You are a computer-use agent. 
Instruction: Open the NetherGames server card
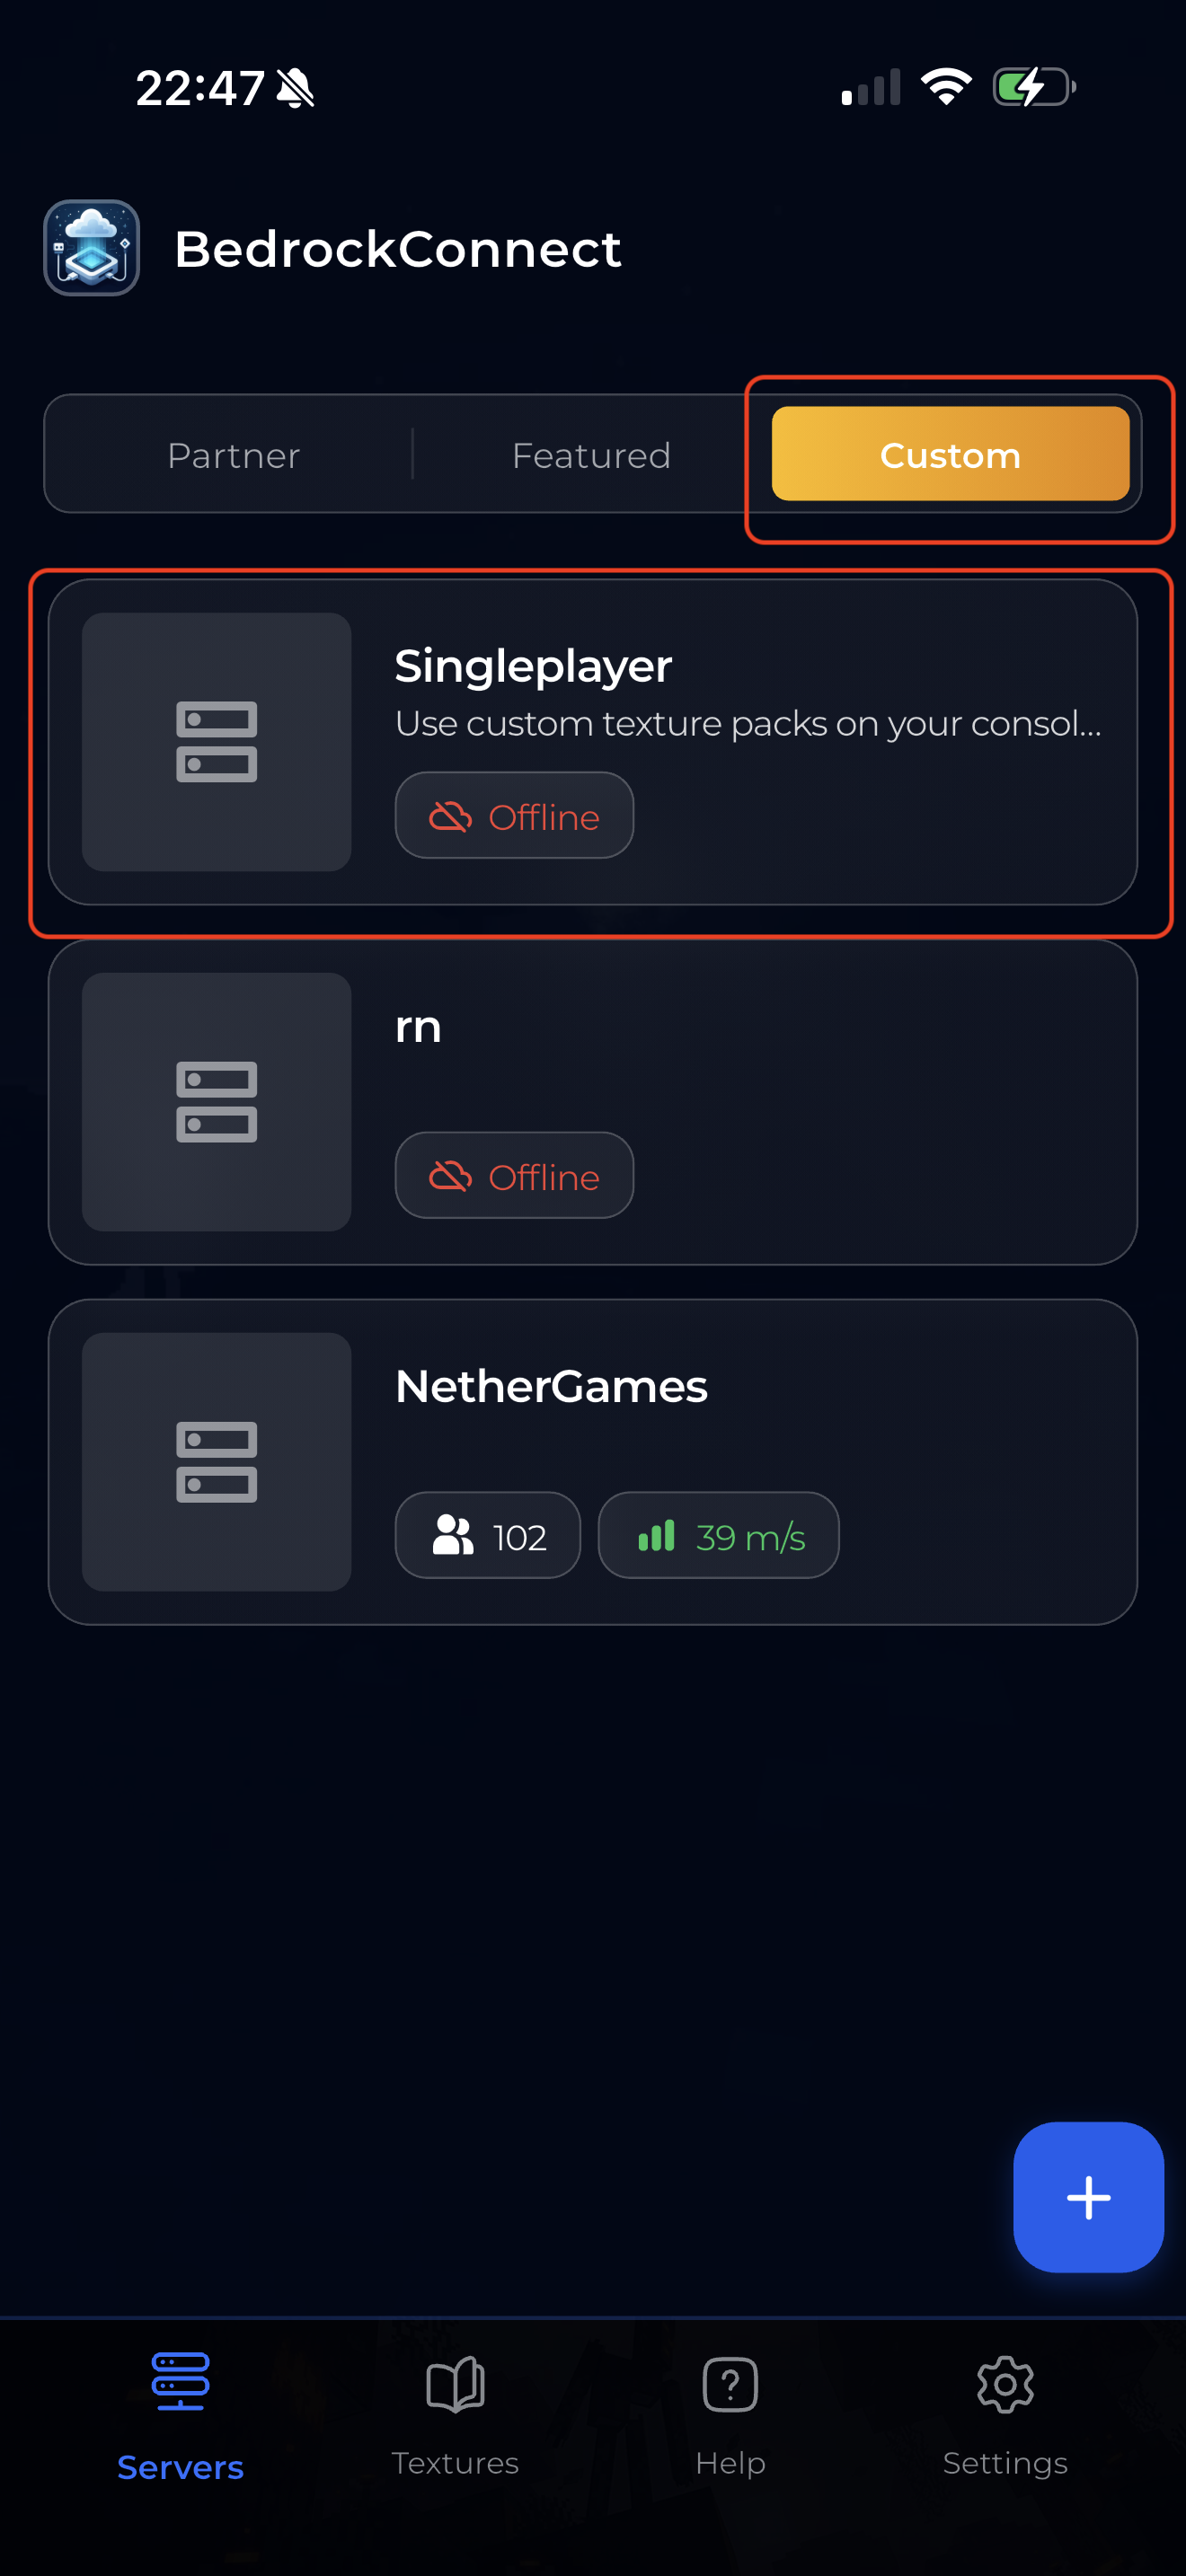click(x=592, y=1462)
